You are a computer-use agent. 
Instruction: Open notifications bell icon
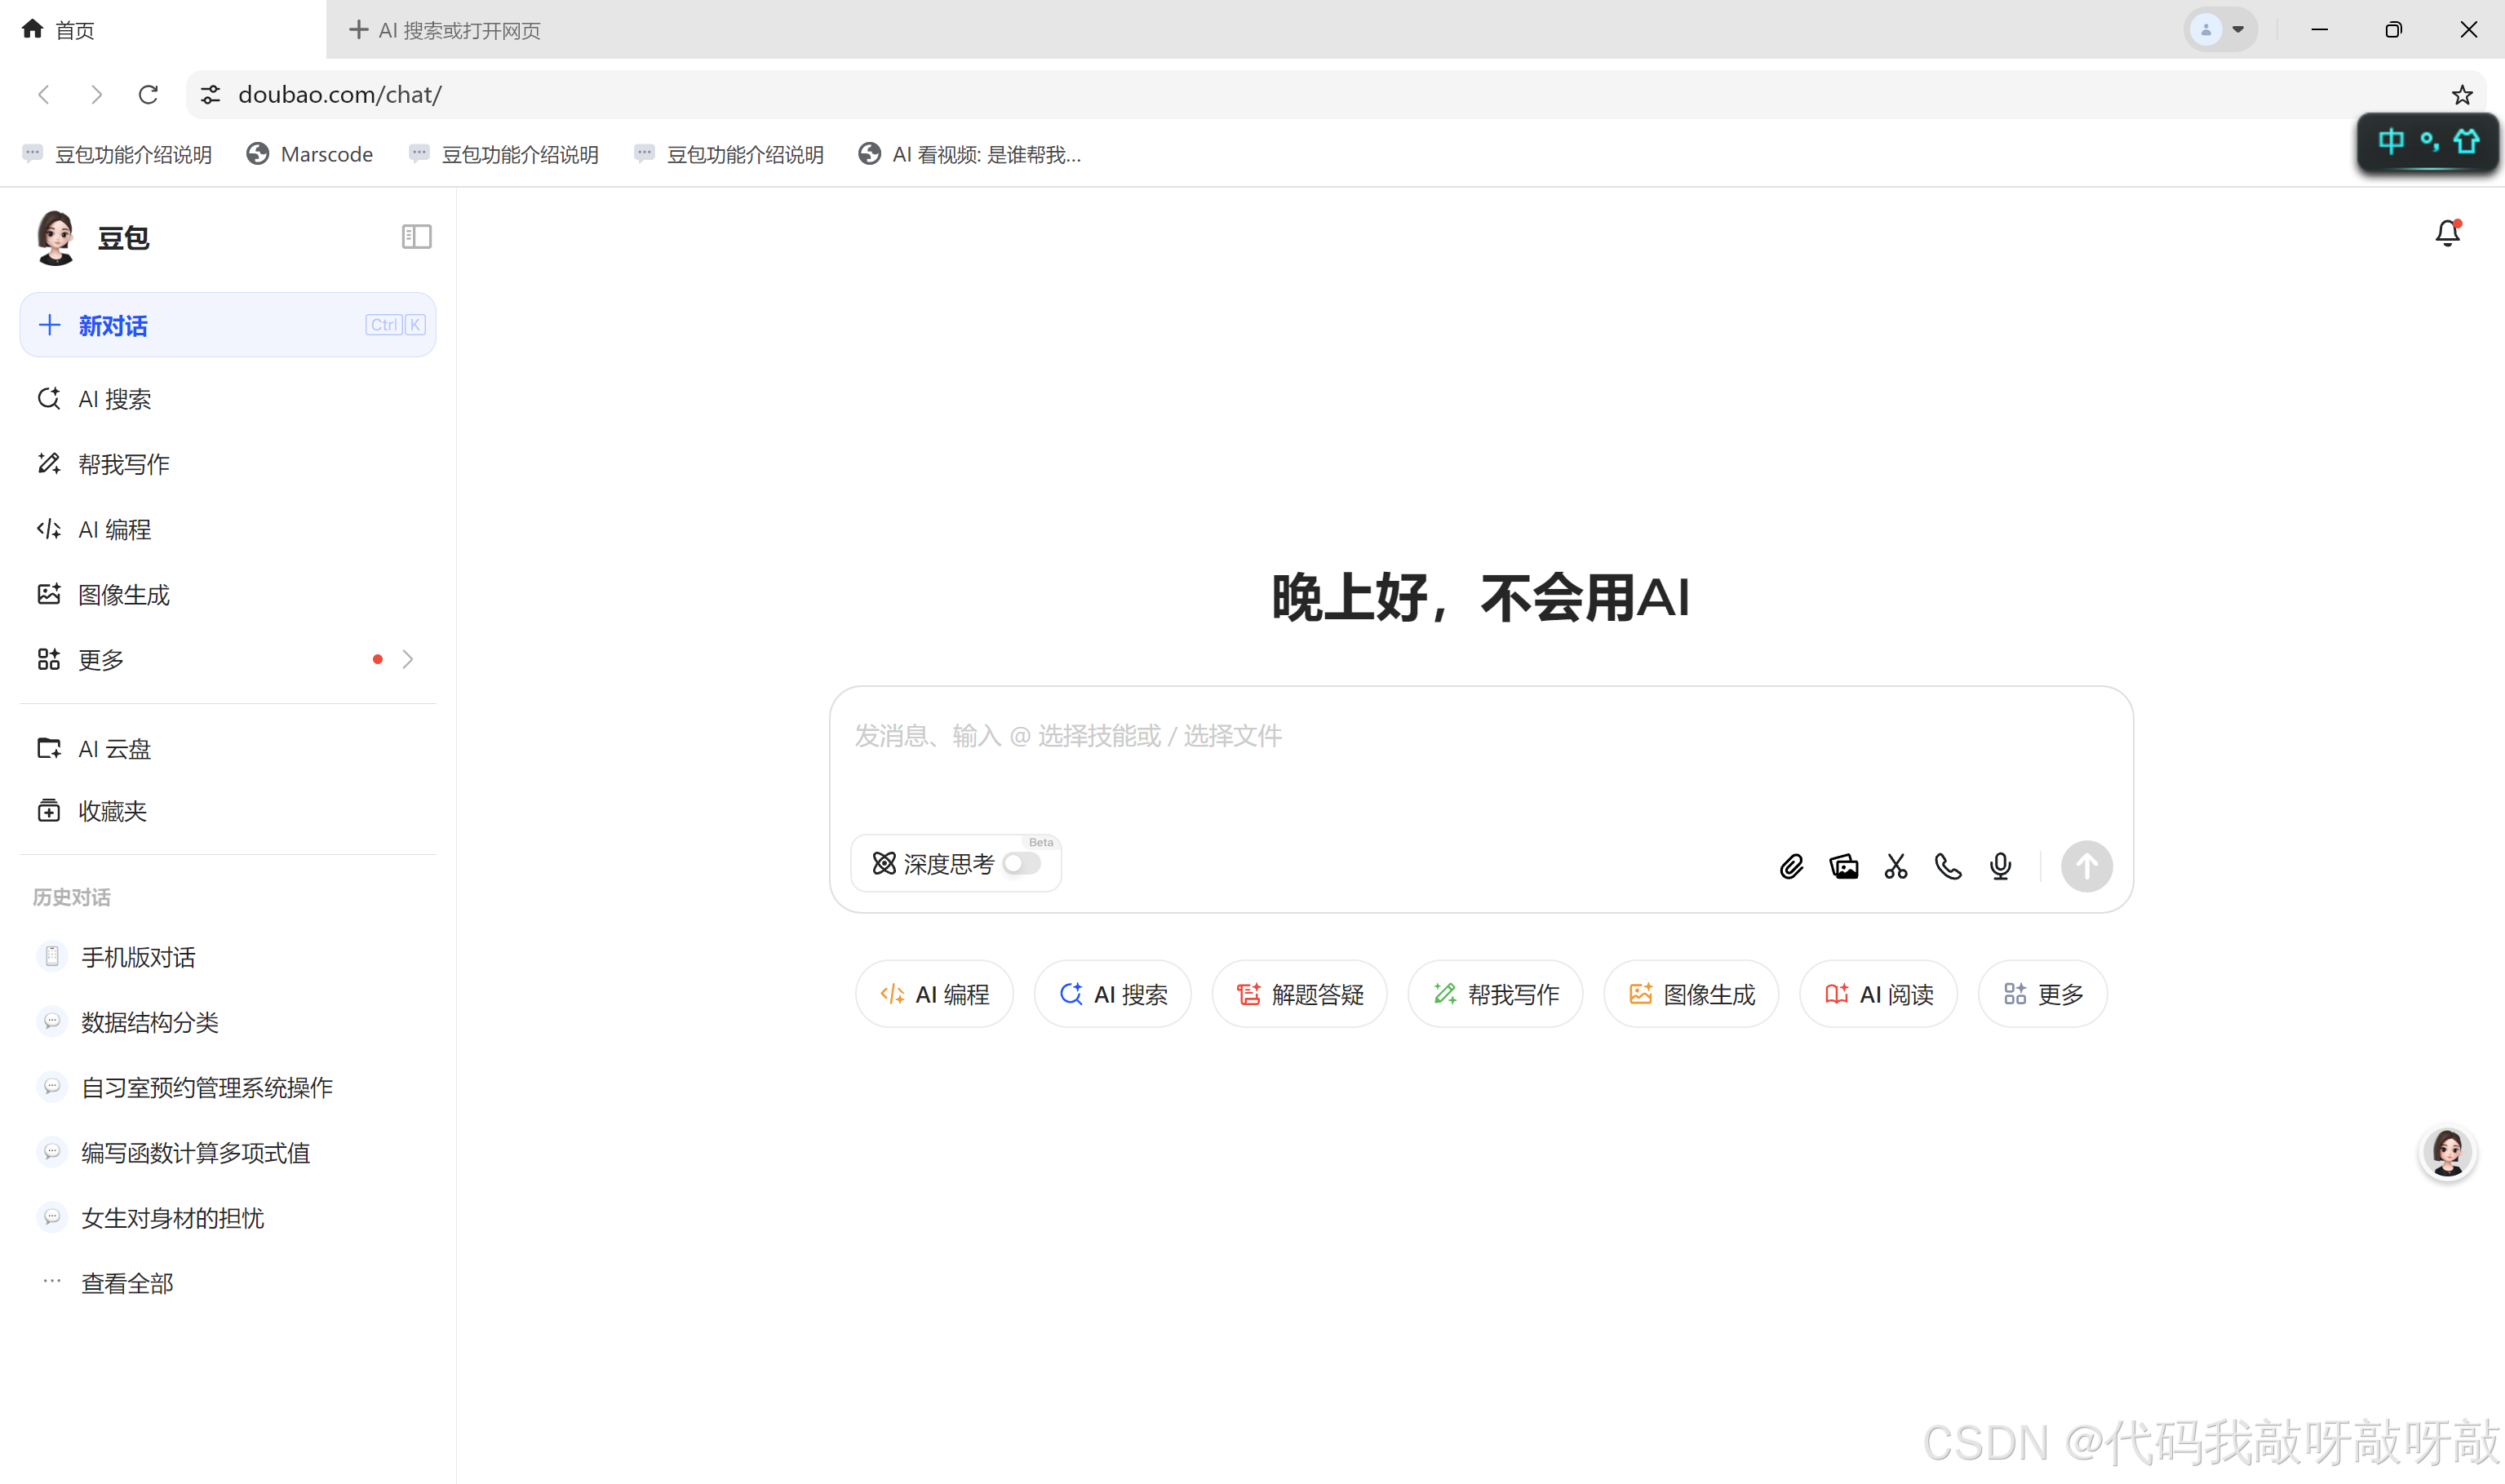(2447, 233)
